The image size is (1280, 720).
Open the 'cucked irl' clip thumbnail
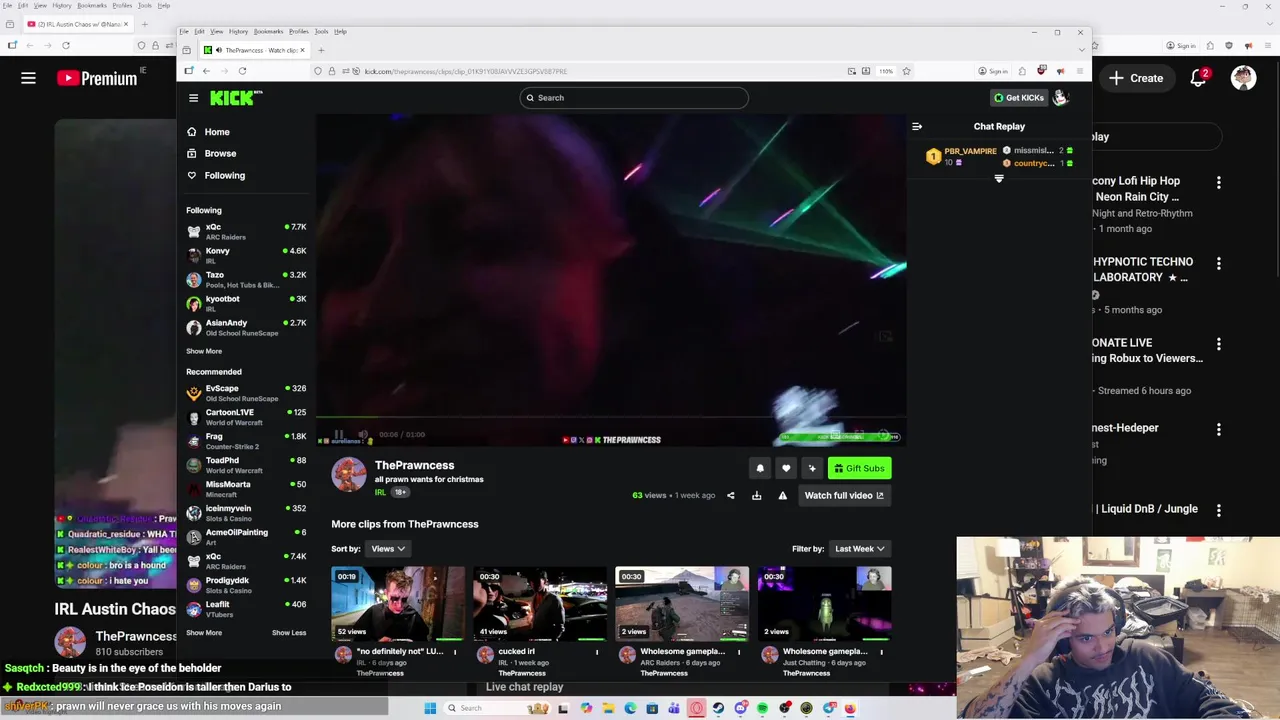(x=540, y=604)
